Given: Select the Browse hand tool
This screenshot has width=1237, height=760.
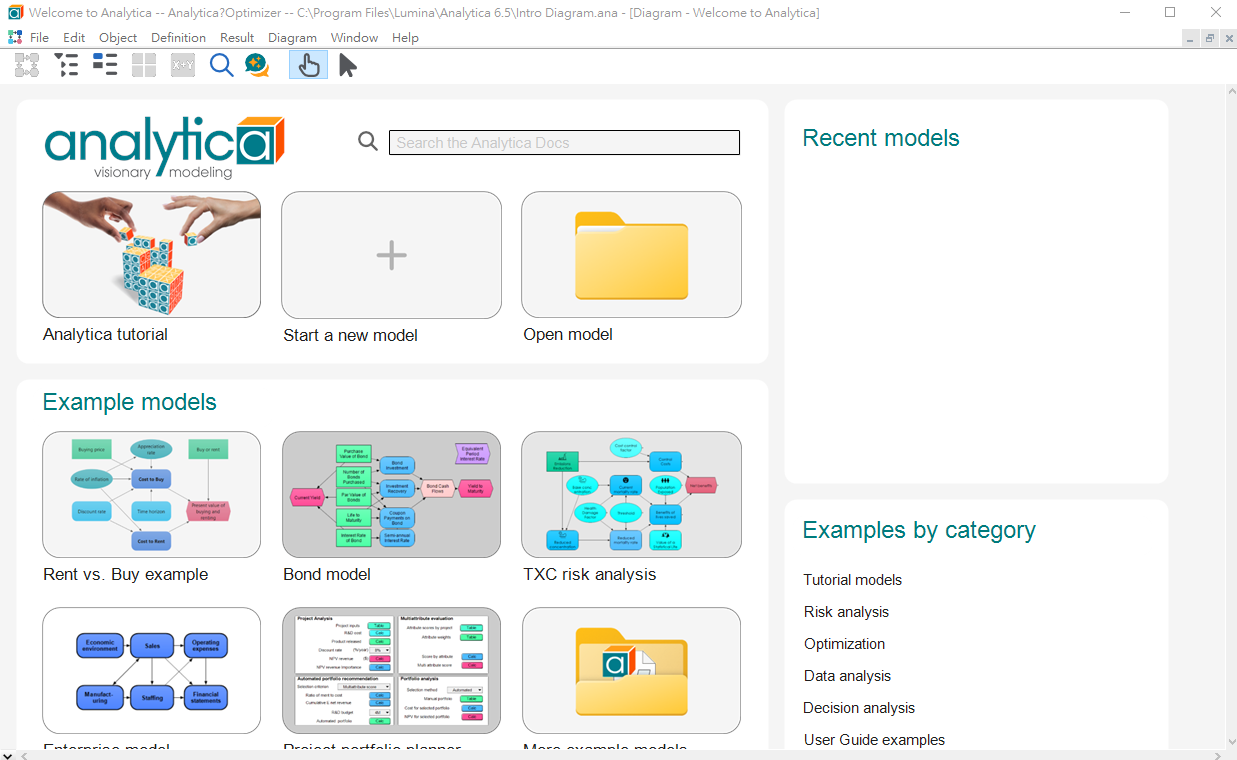Looking at the screenshot, I should click(308, 66).
